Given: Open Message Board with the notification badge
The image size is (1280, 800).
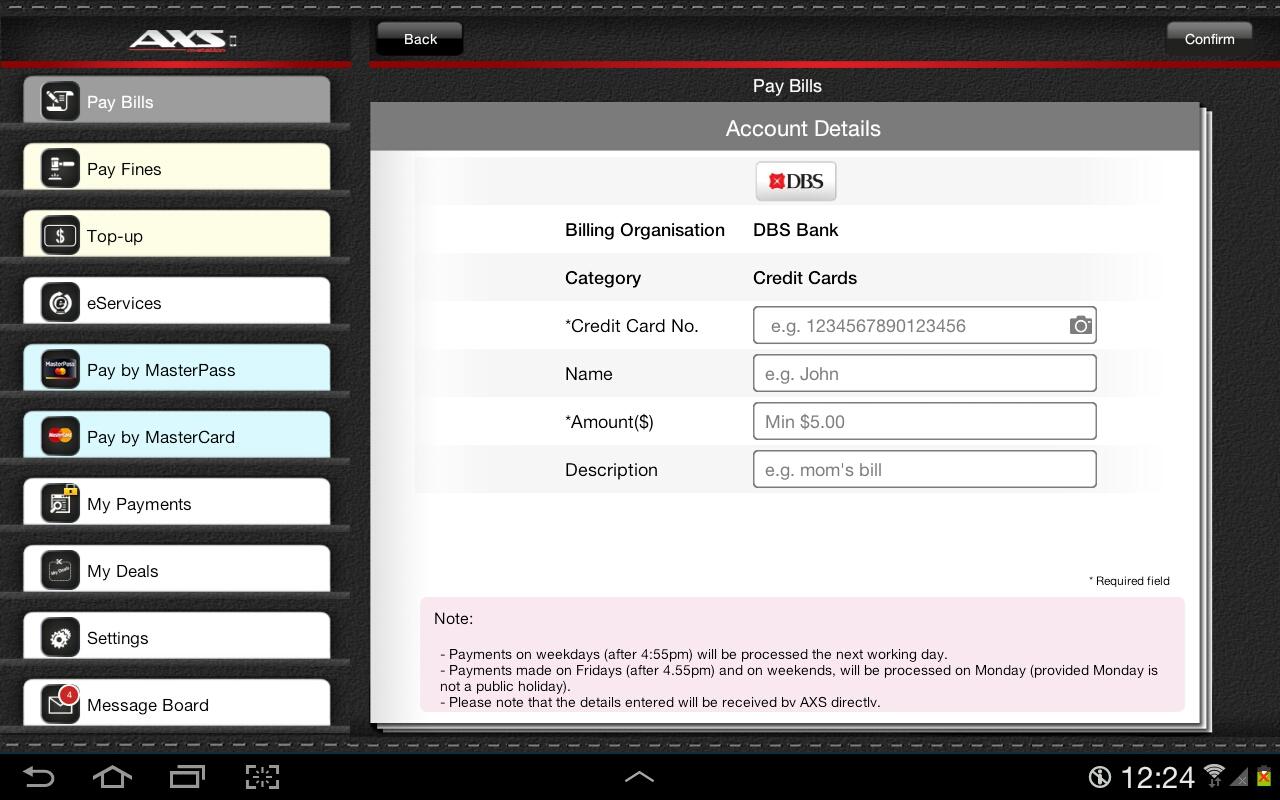Looking at the screenshot, I should (x=59, y=704).
